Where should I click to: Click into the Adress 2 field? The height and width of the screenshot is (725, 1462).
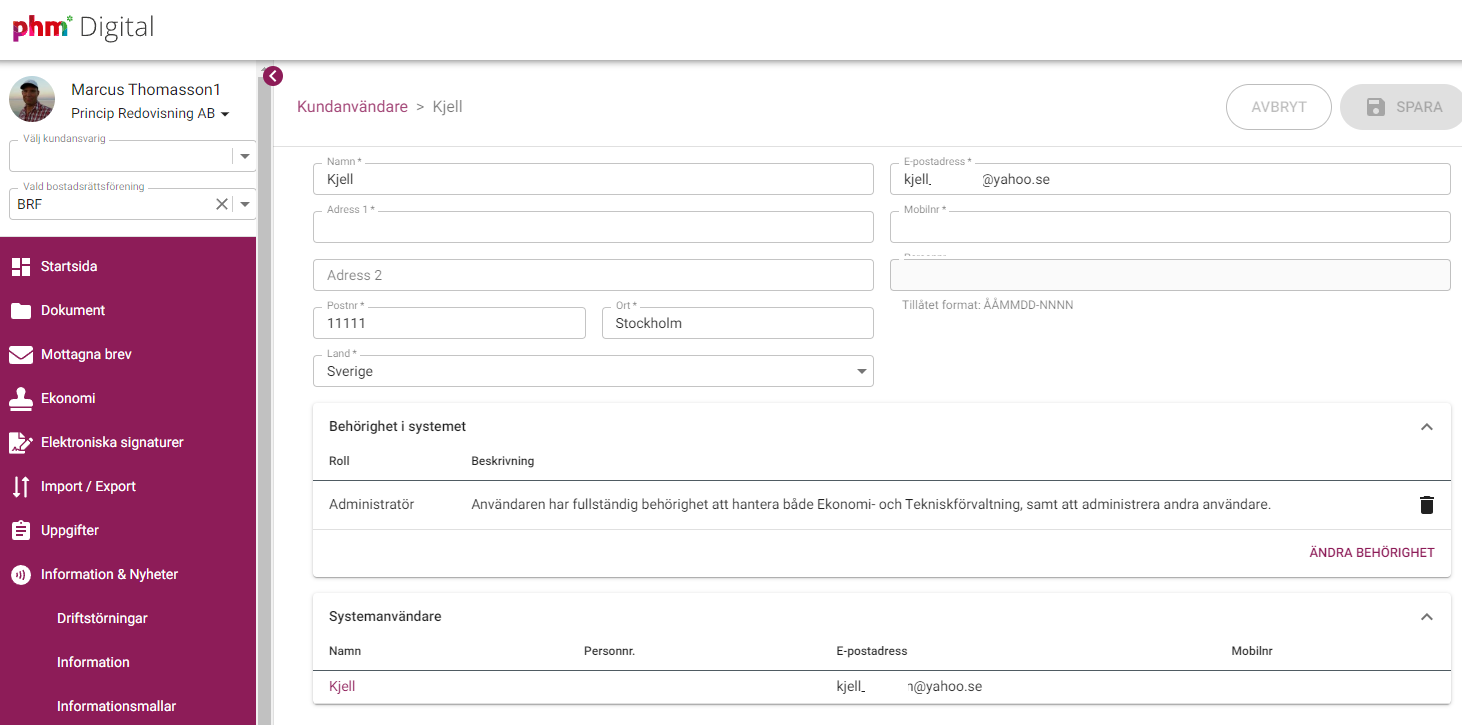[x=593, y=275]
